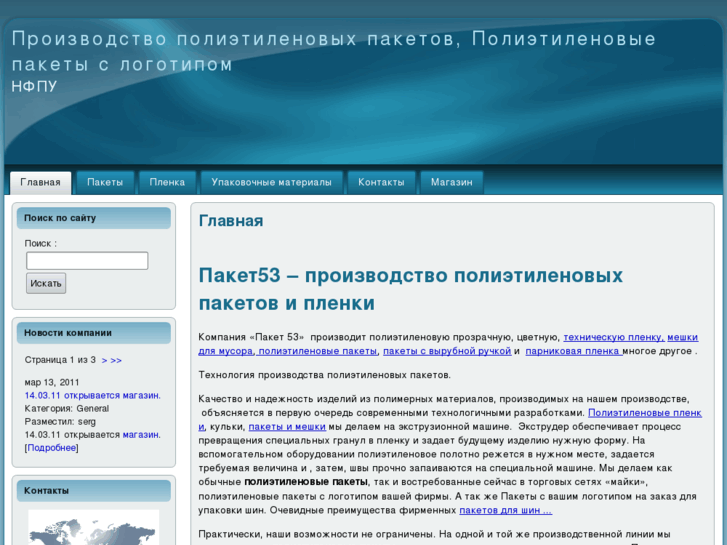727x545 pixels.
Task: Click the НФПУ header subtitle
Action: click(34, 86)
